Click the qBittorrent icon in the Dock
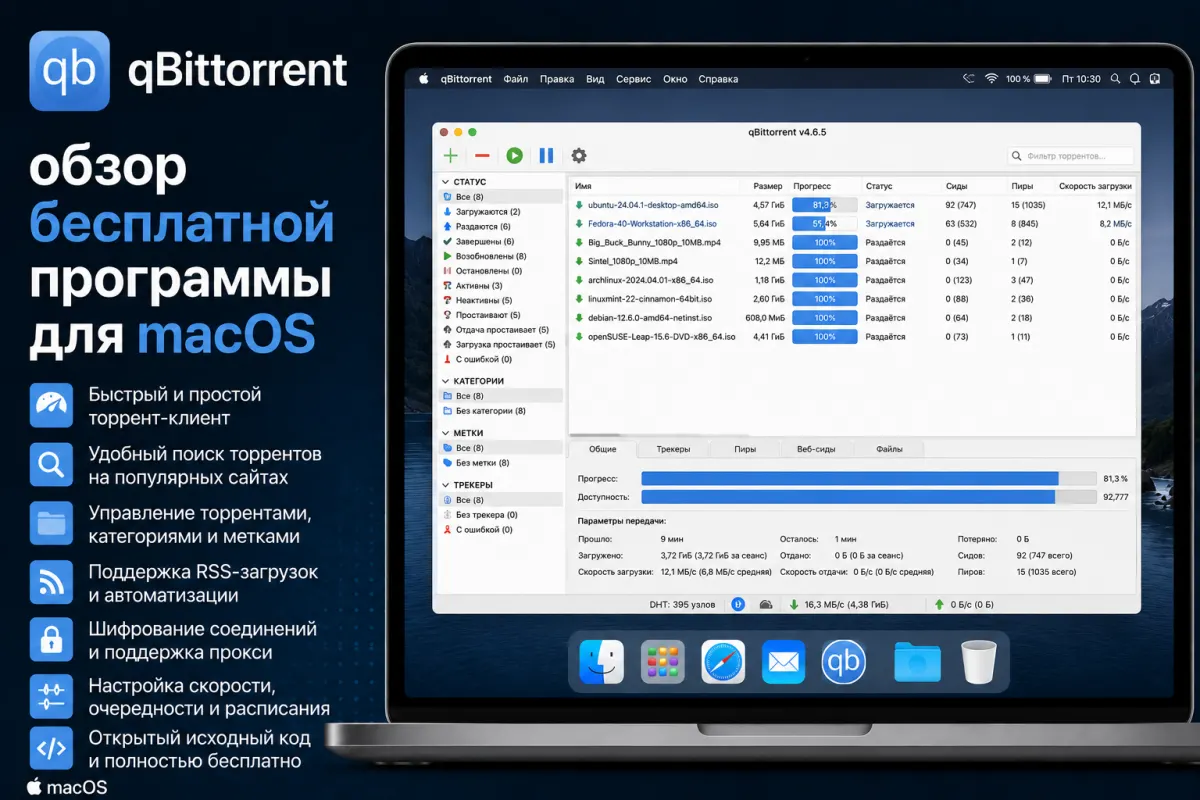Image resolution: width=1200 pixels, height=800 pixels. 843,662
